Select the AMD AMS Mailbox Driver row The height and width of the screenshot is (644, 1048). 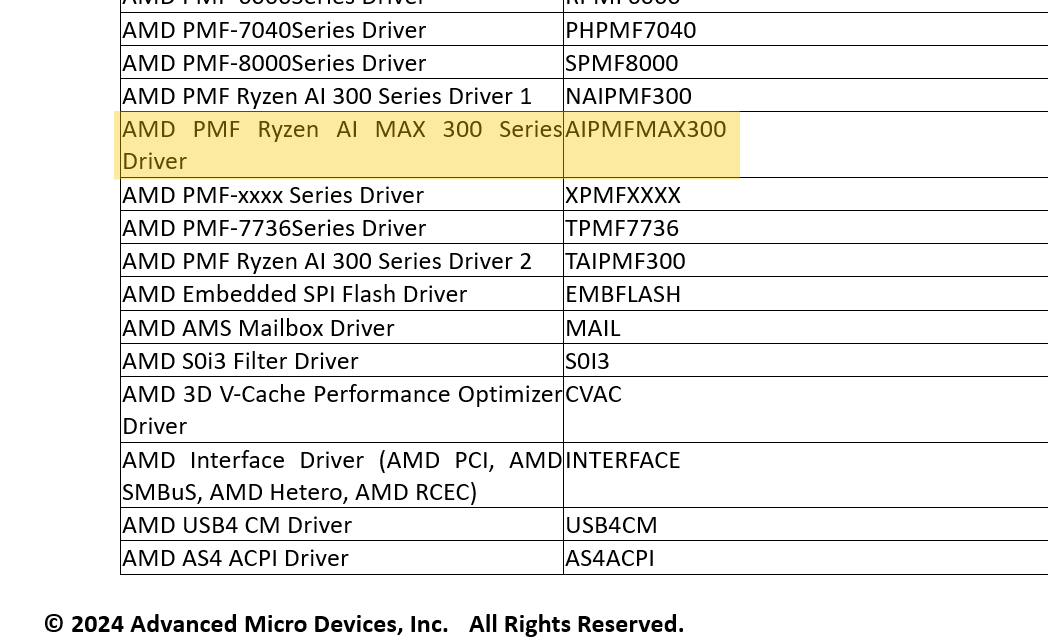pyautogui.click(x=258, y=328)
